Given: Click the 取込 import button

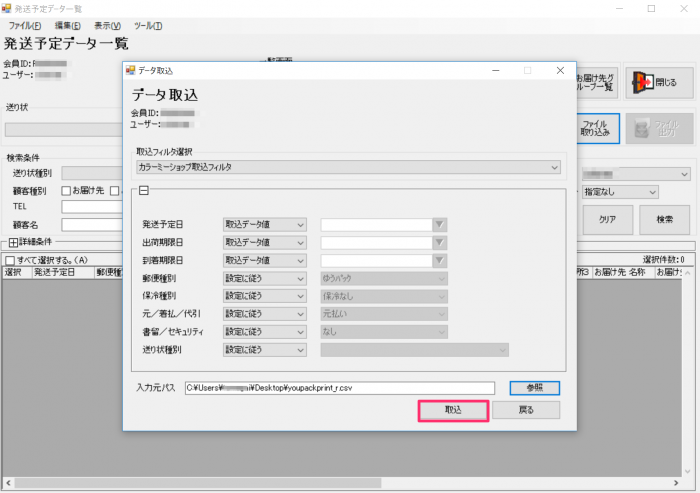Looking at the screenshot, I should pyautogui.click(x=453, y=410).
